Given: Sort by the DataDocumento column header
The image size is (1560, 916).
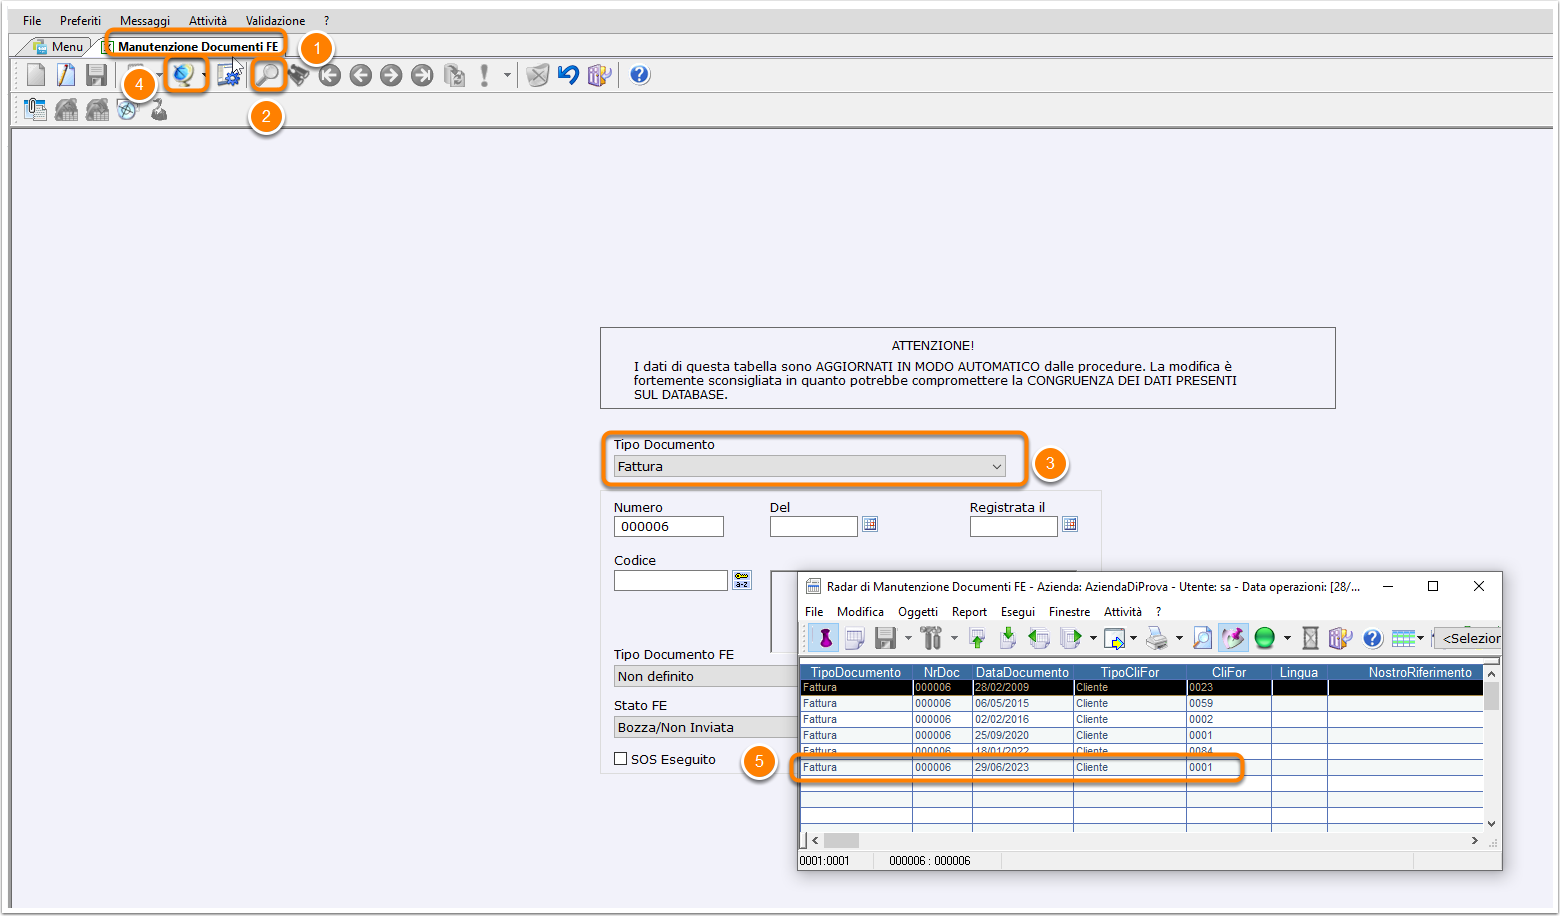Looking at the screenshot, I should click(x=1022, y=673).
